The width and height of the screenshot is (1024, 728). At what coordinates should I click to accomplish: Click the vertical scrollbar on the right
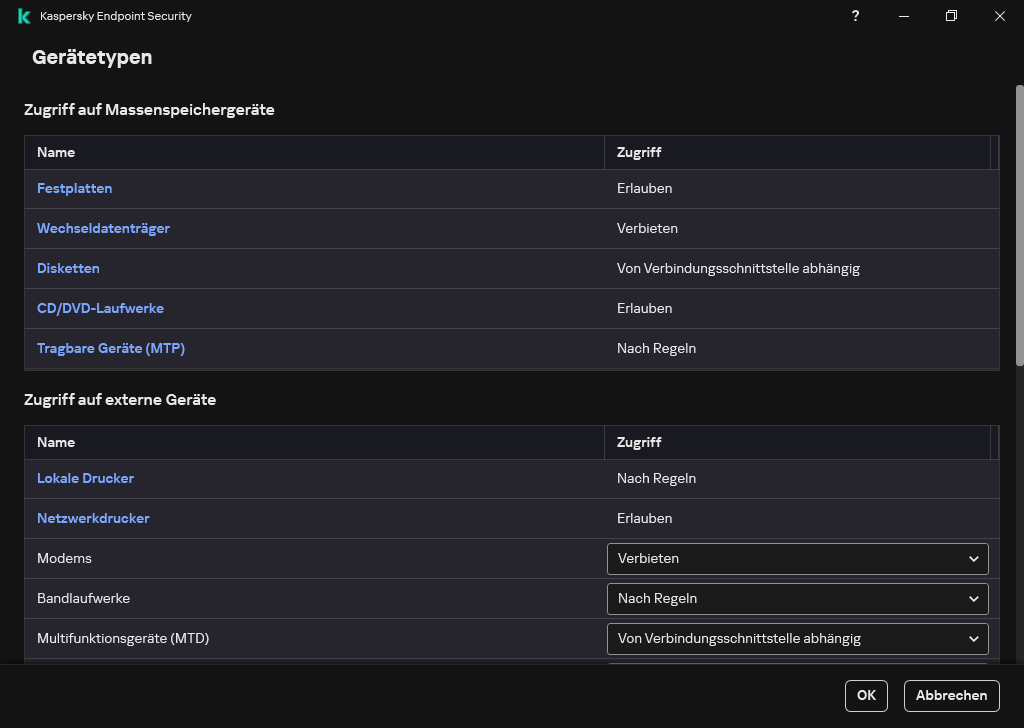(x=1019, y=225)
